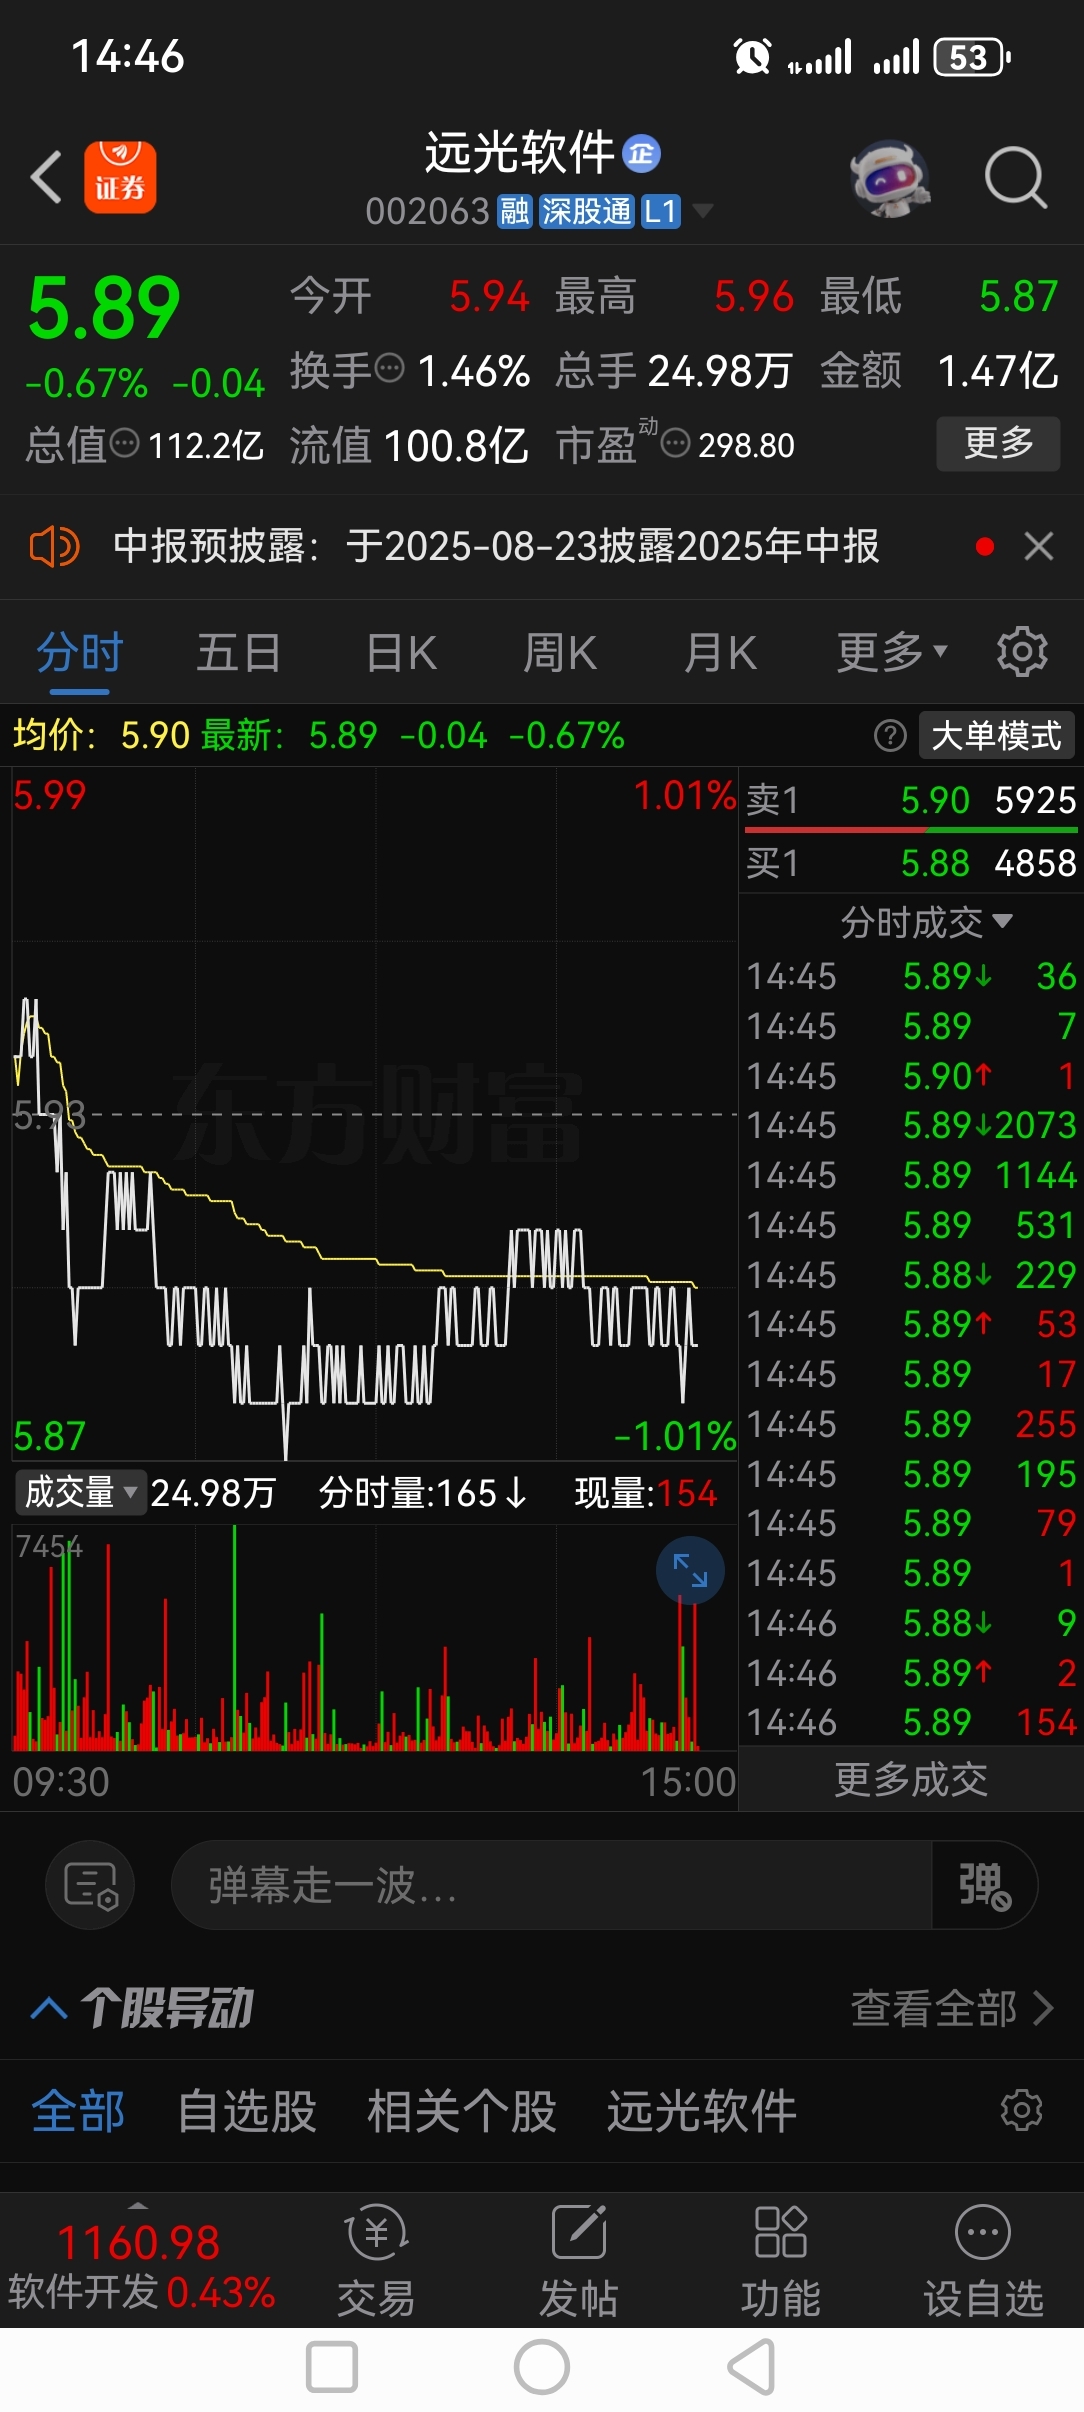The width and height of the screenshot is (1084, 2412).
Task: Switch to the 月K tab
Action: (720, 654)
